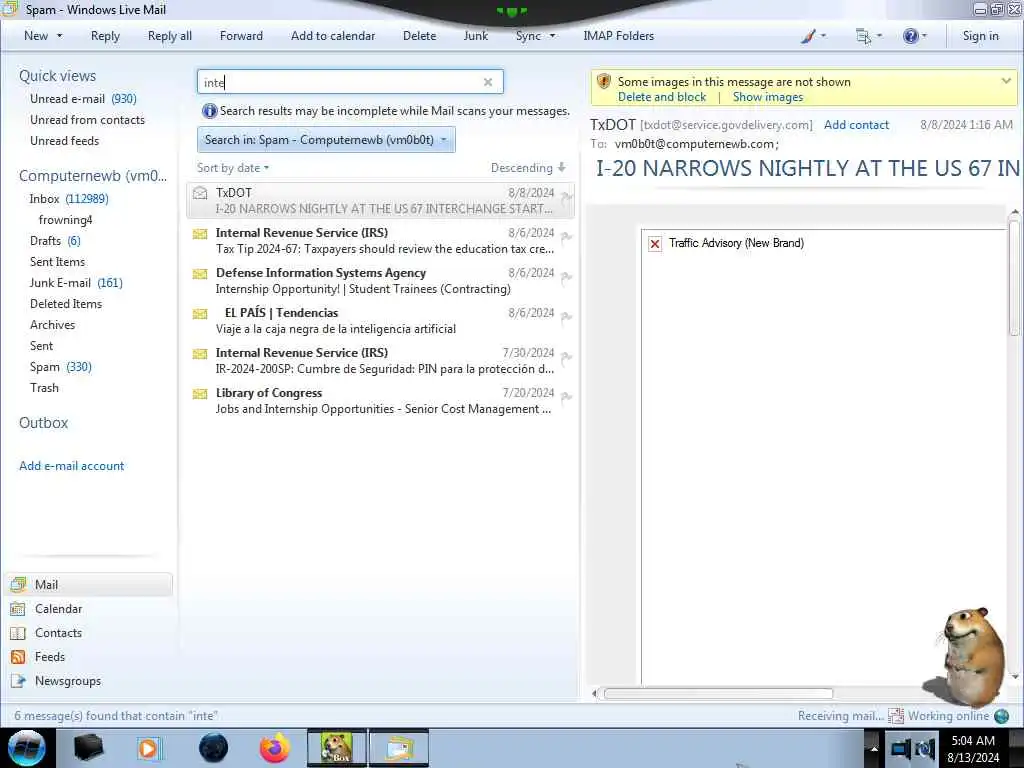Select the Outbox folder
This screenshot has width=1024, height=768.
pyautogui.click(x=43, y=423)
